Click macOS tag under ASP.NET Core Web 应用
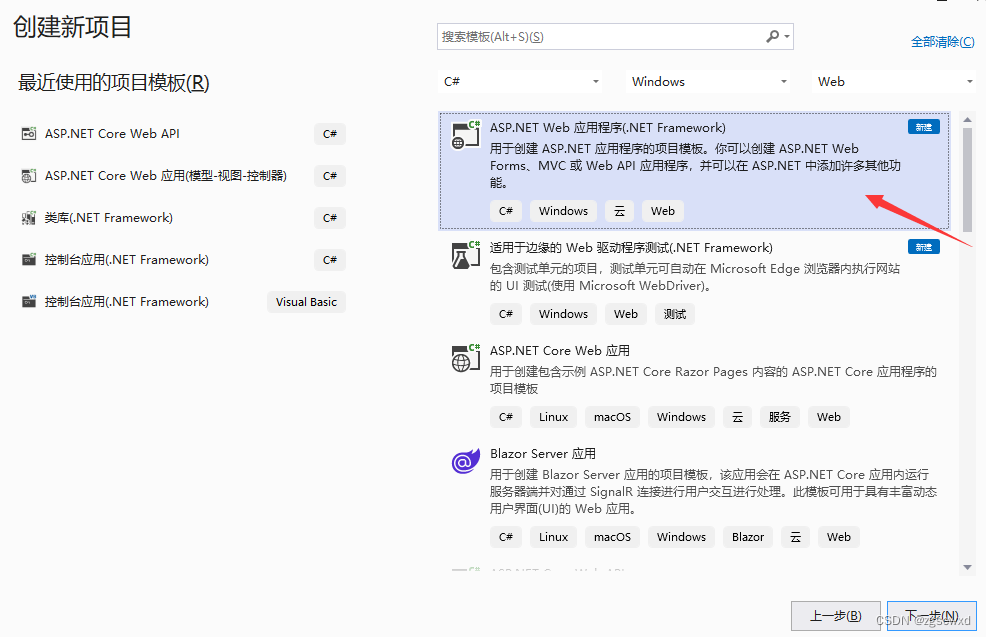Viewport: 986px width, 637px height. point(612,417)
